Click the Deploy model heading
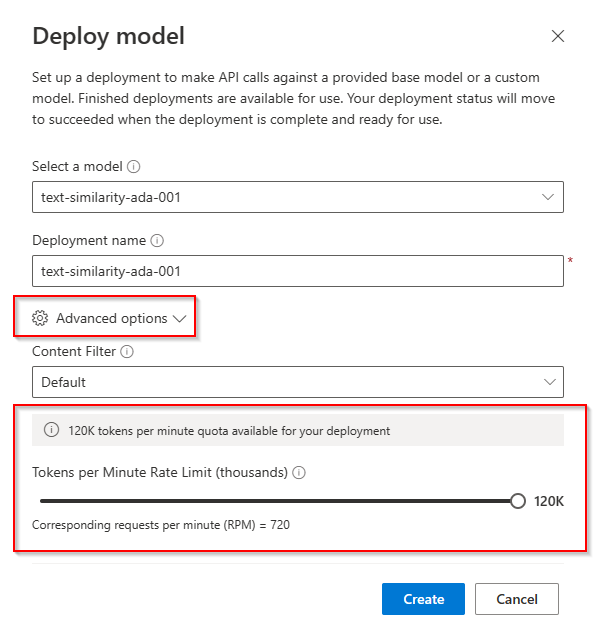Screen dimensions: 596x635 coord(109,36)
